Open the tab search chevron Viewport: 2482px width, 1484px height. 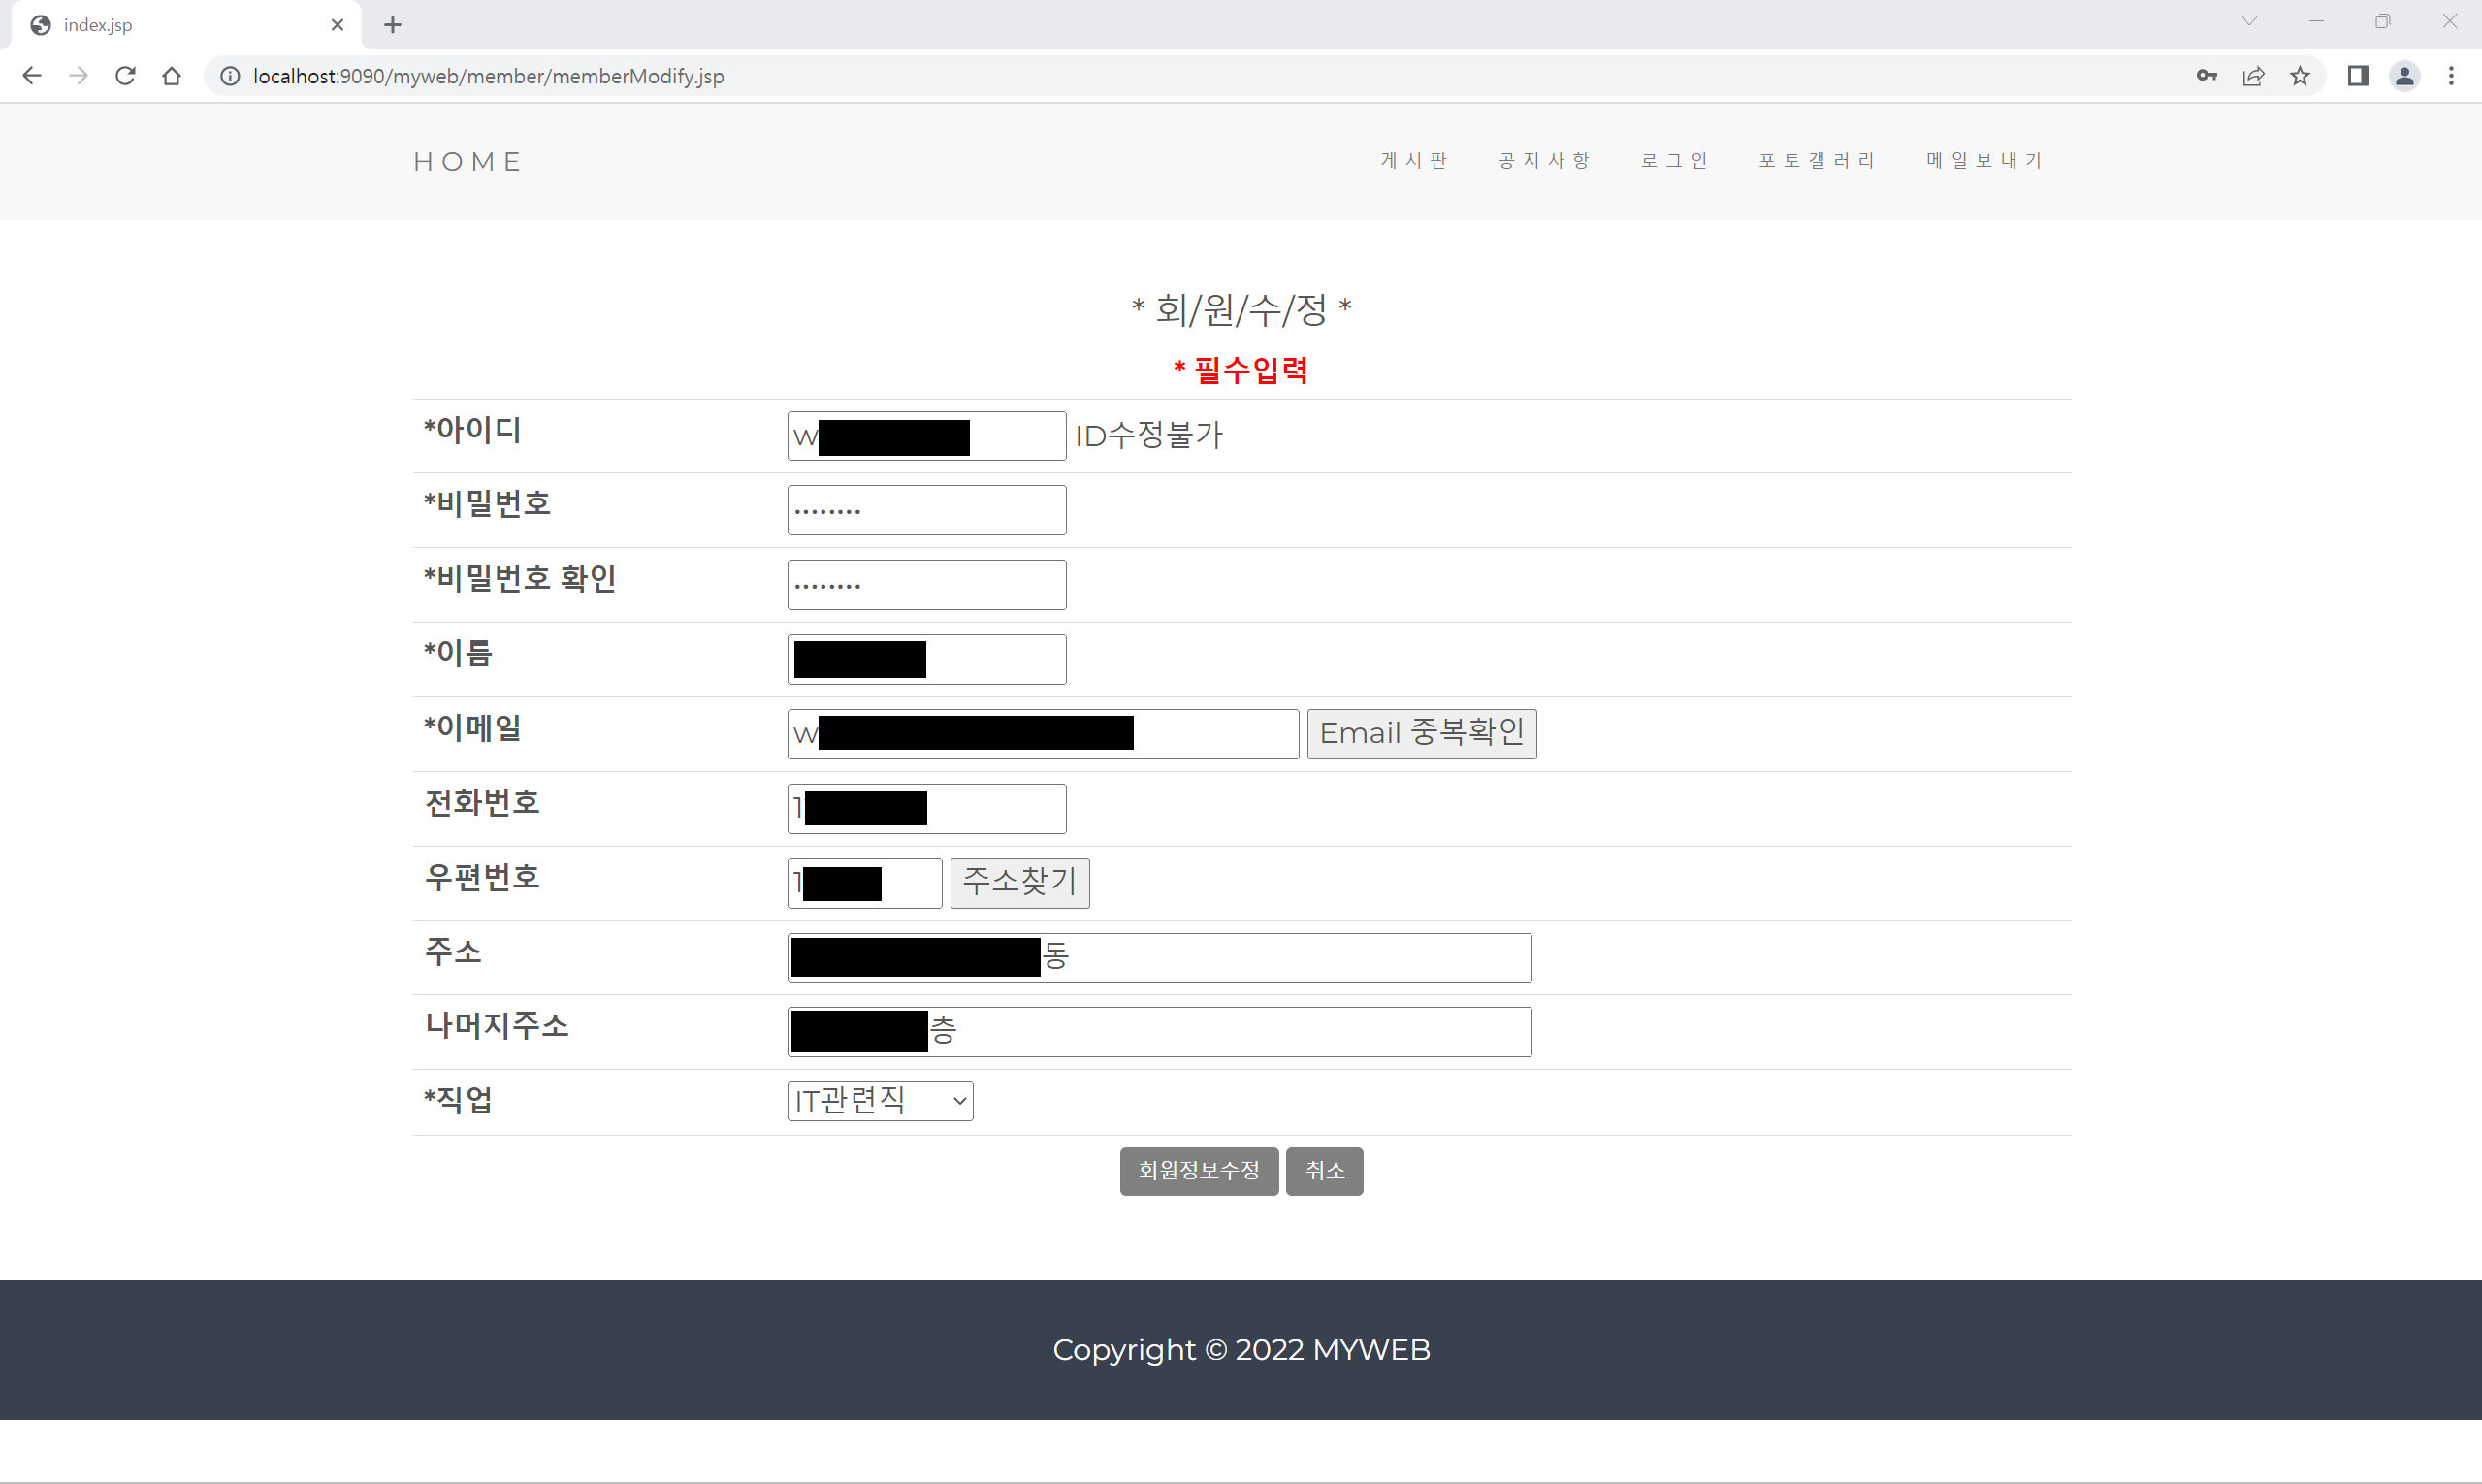(x=2249, y=22)
